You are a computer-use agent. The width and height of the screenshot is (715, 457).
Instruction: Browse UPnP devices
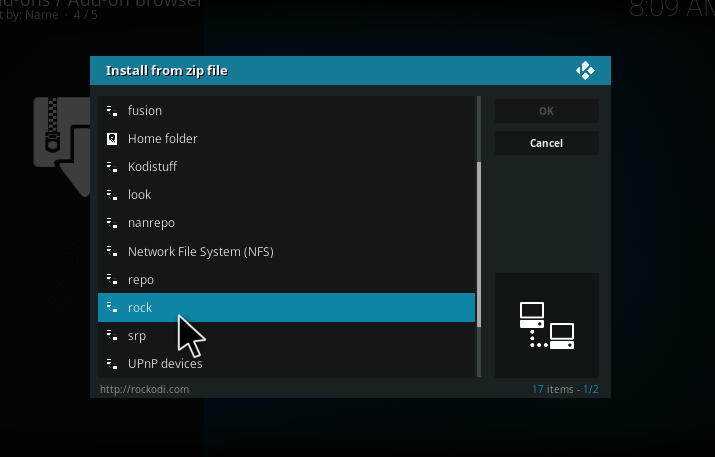click(x=286, y=364)
